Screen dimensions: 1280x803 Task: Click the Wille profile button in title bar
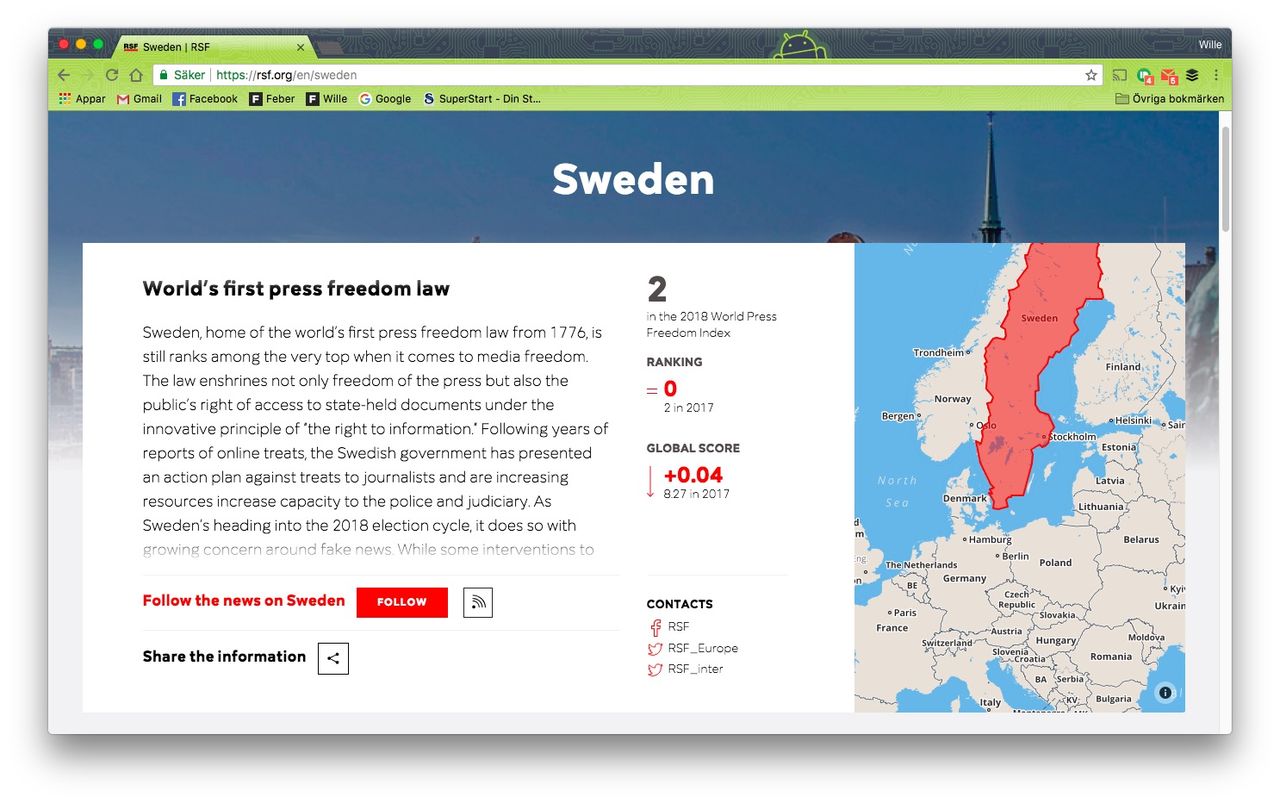pos(1211,45)
